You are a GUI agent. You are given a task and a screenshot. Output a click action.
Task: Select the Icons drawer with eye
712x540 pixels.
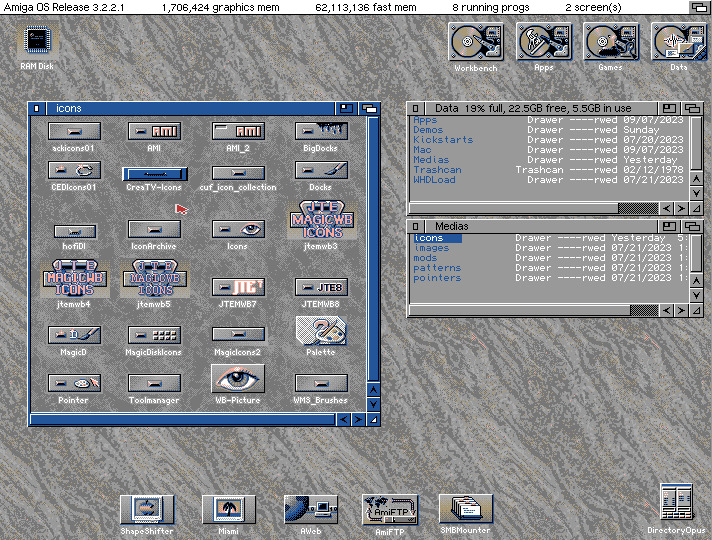click(x=238, y=230)
